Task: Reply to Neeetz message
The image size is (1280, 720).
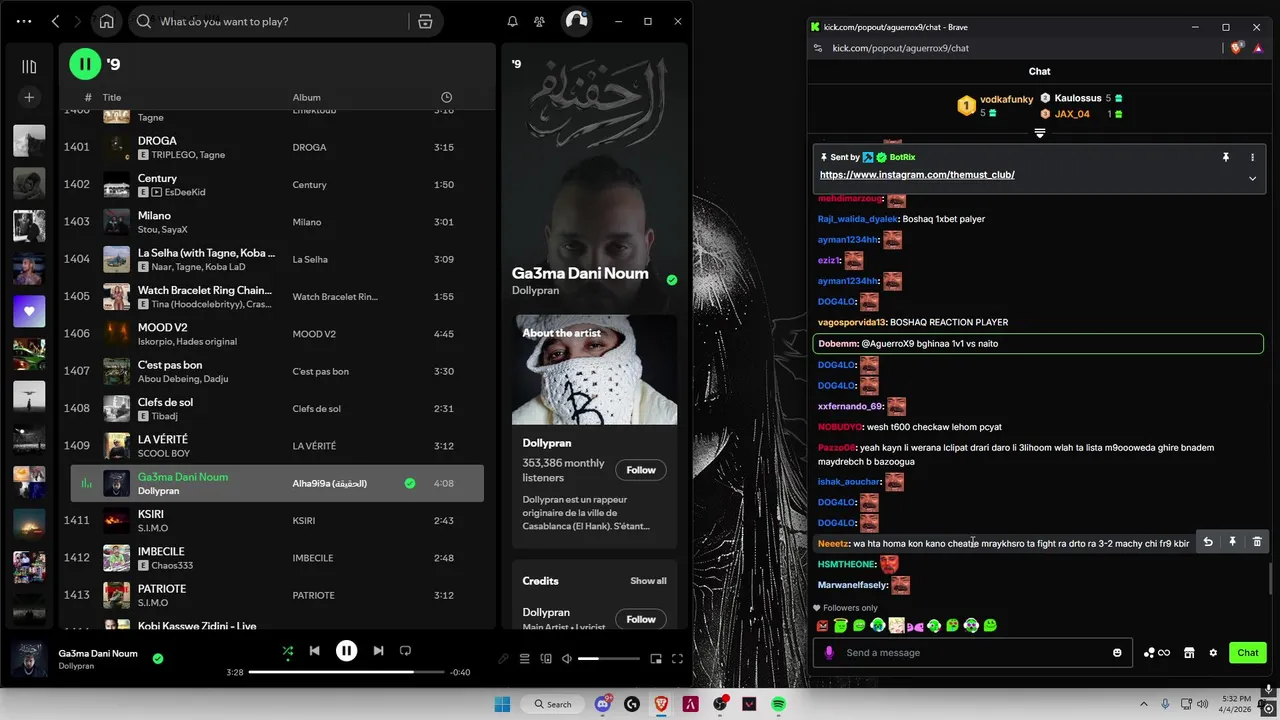Action: (x=1208, y=542)
